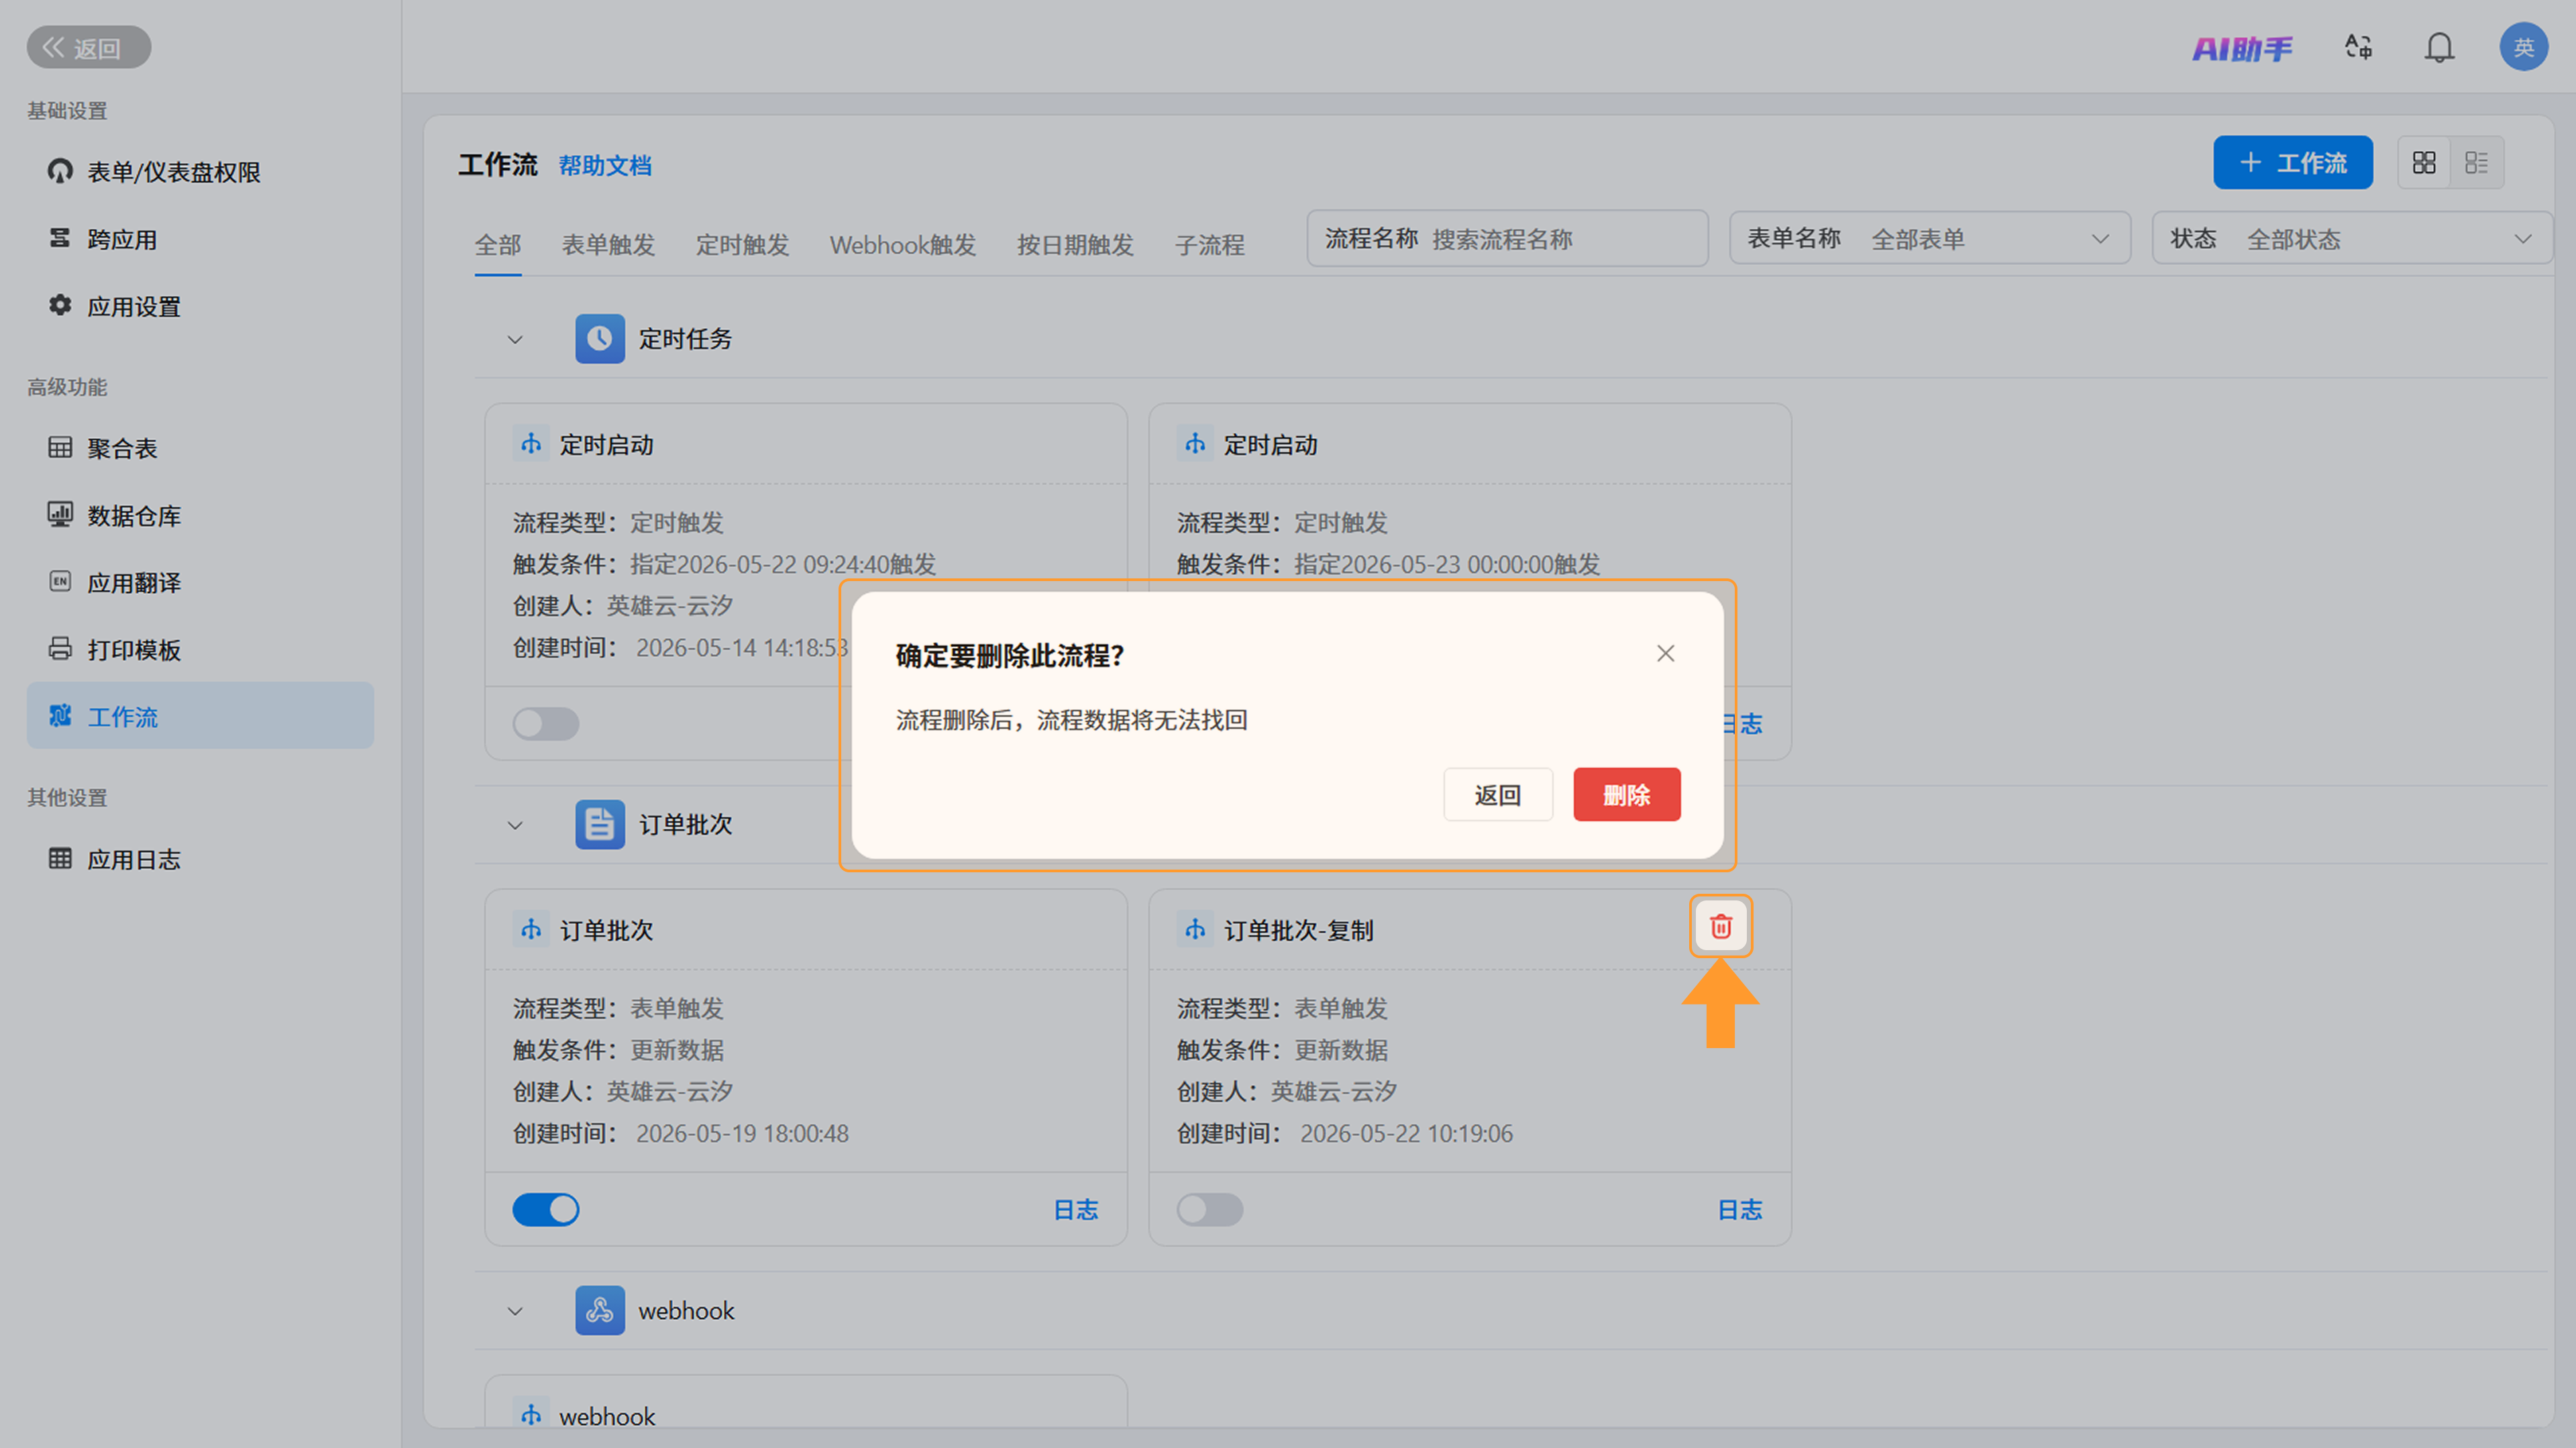The image size is (2576, 1448).
Task: Click the trash icon on 订单批次-复制 card
Action: pos(1720,927)
